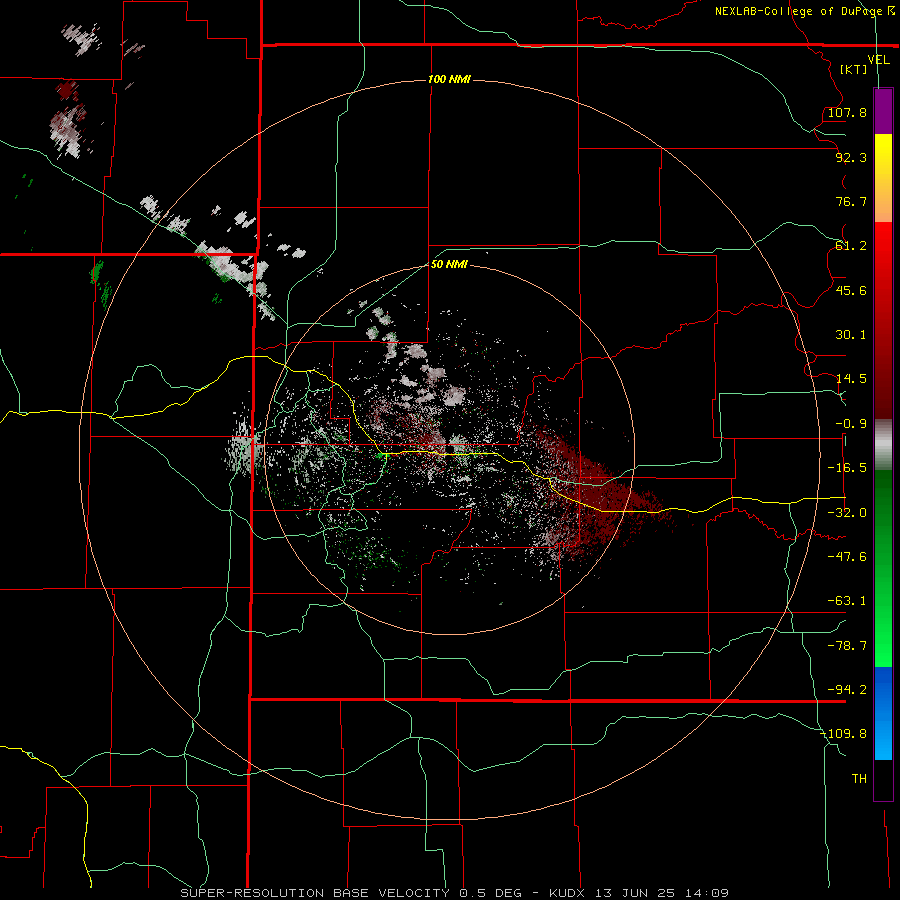
Task: Click the [KT] units label
Action: pos(854,69)
